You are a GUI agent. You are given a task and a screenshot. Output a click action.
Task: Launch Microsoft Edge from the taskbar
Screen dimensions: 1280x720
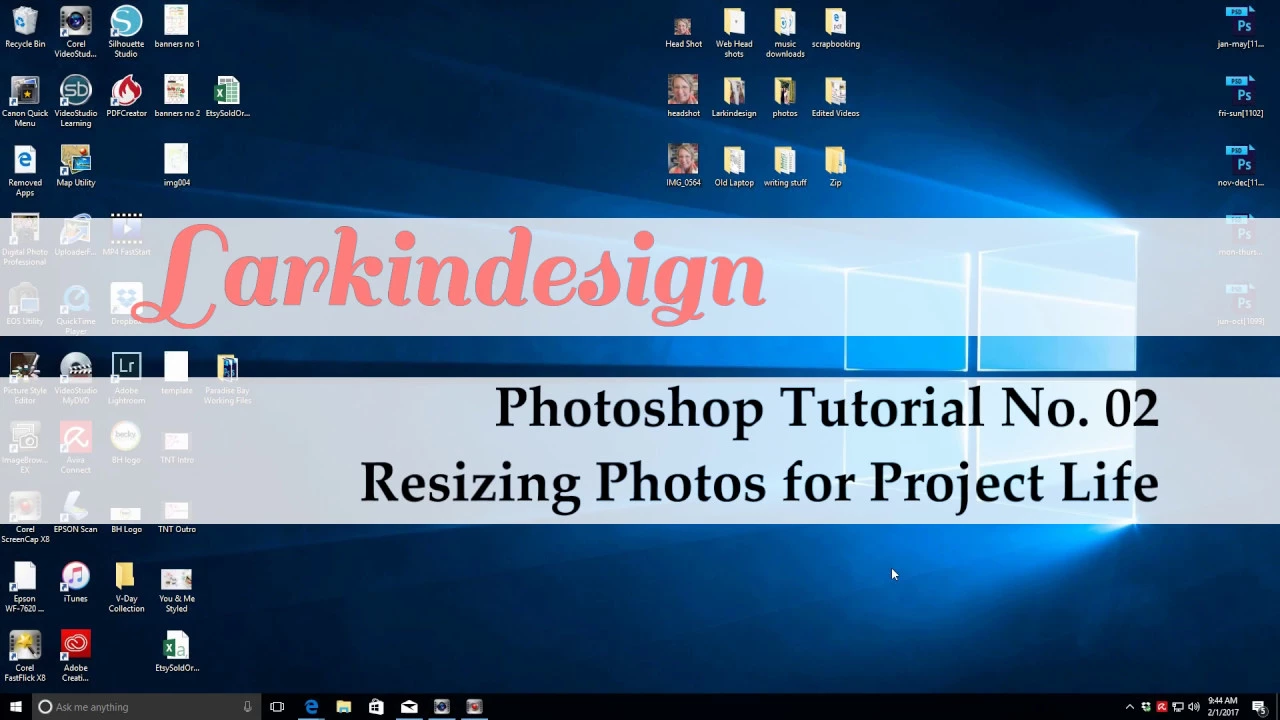(x=311, y=707)
